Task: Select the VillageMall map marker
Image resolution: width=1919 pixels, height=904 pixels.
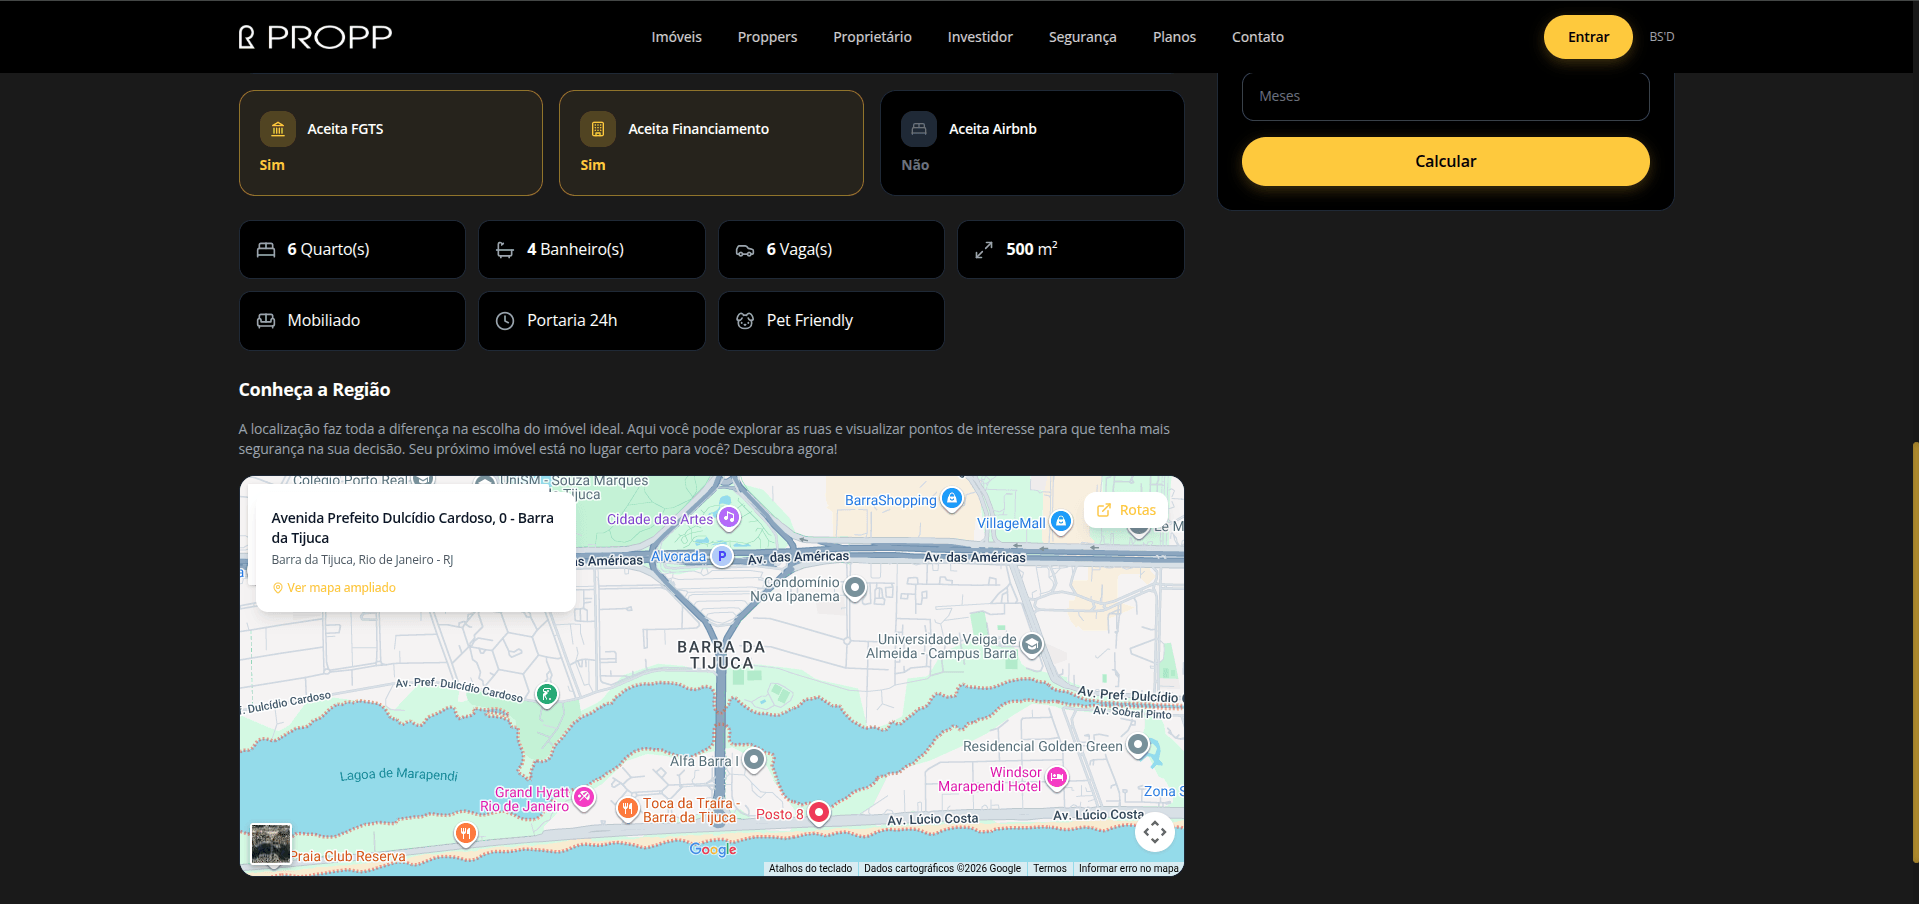Action: click(1061, 521)
